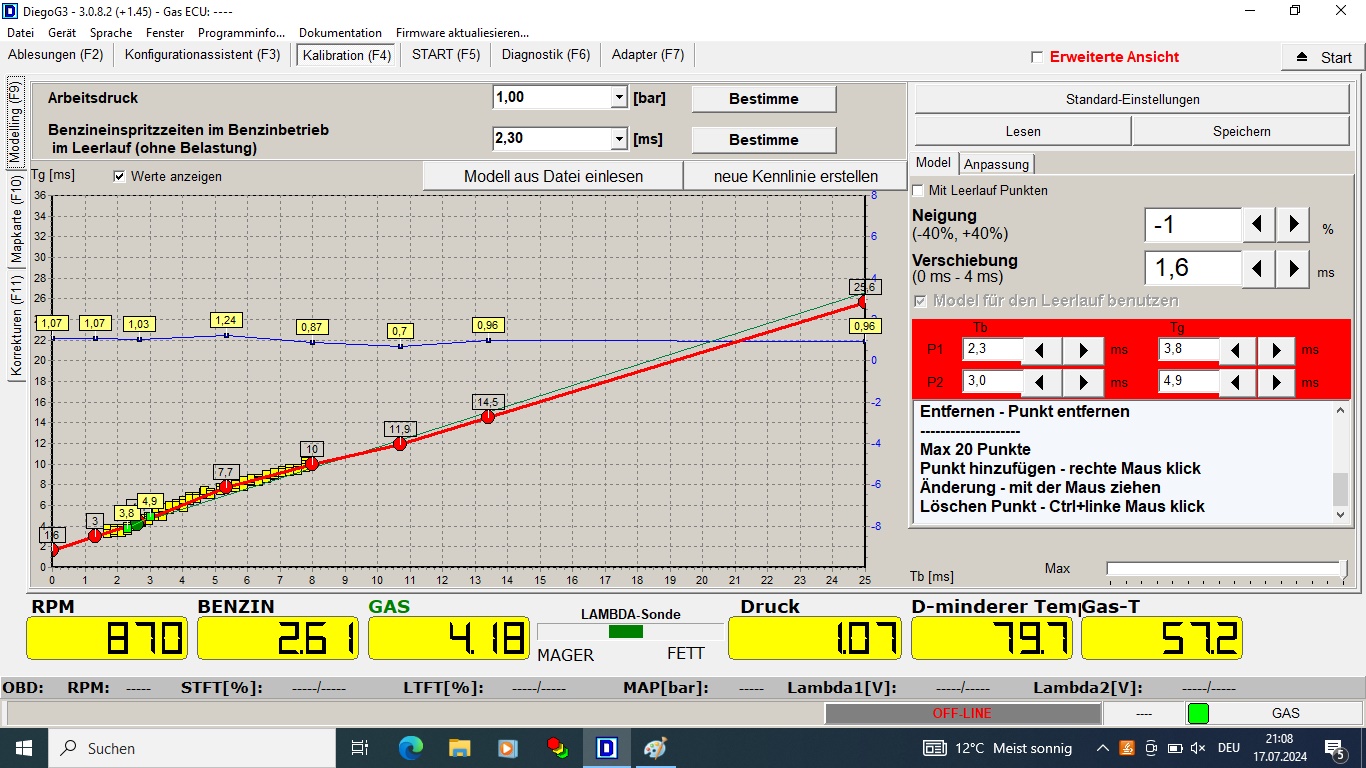Screen dimensions: 1366x768
Task: Decrease P1 Tb value arrow
Action: coord(1042,350)
